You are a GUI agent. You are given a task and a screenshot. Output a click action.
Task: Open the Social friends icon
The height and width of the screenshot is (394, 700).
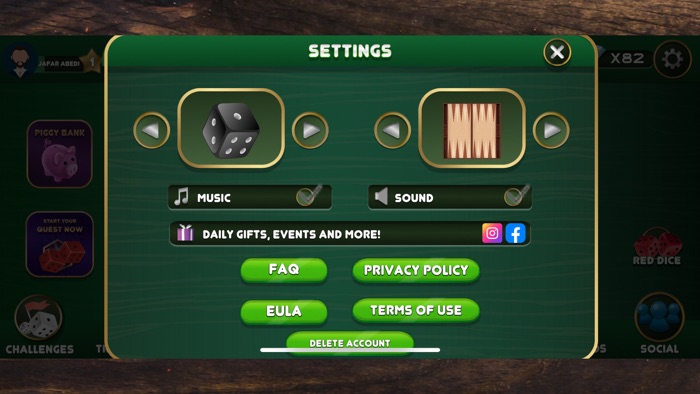[x=659, y=317]
